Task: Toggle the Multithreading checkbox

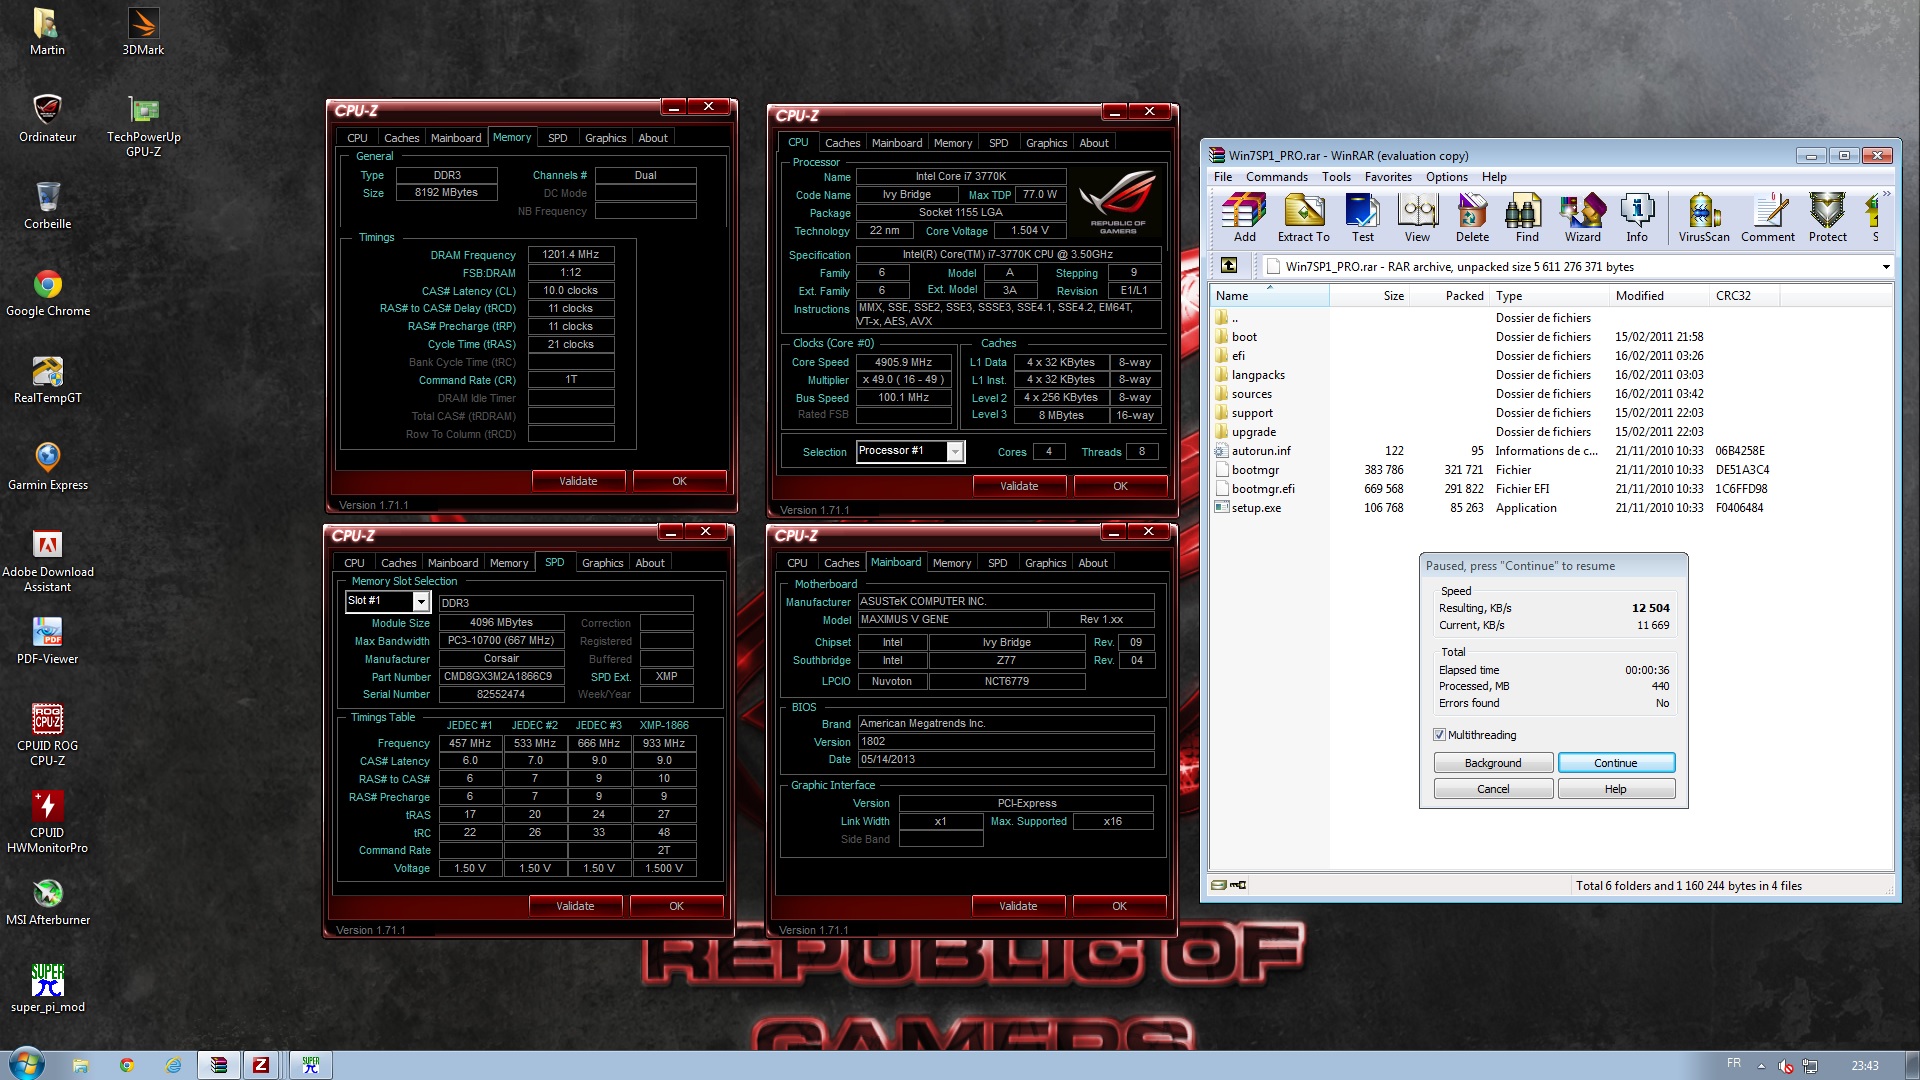Action: [x=1439, y=735]
